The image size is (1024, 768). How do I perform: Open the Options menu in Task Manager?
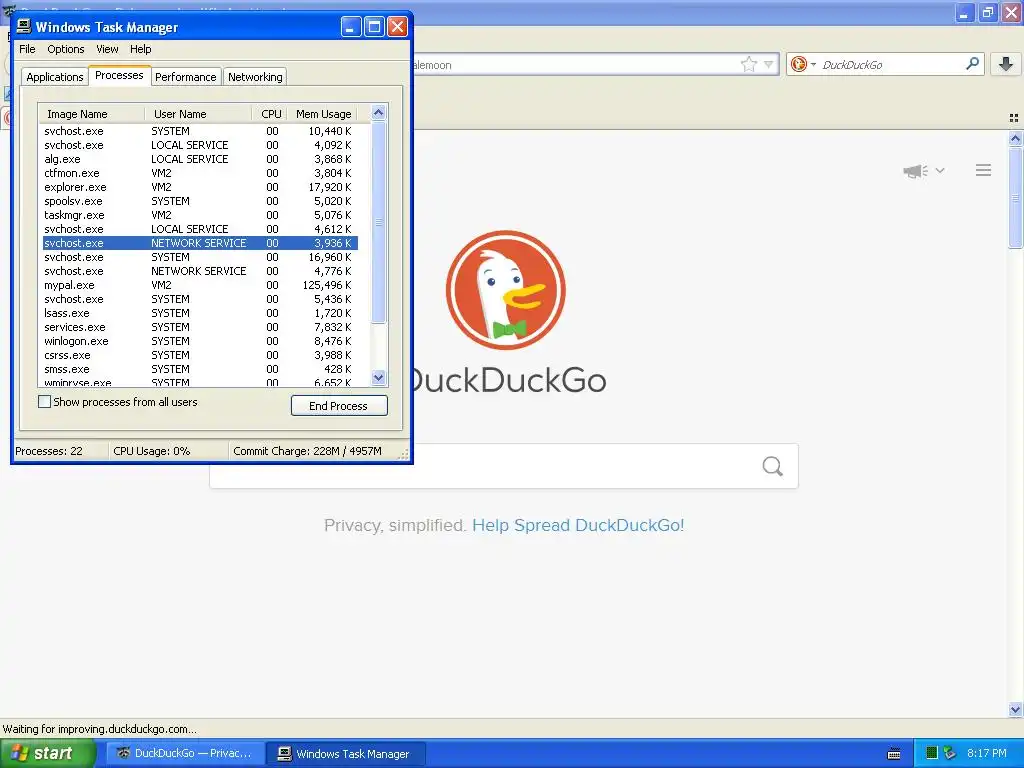tap(65, 49)
